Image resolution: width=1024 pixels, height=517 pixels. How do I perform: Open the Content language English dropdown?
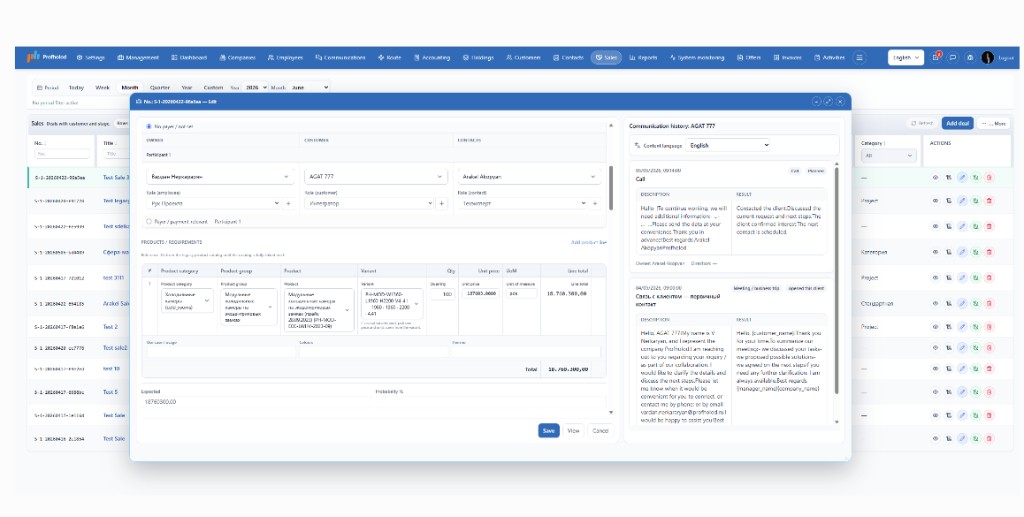pos(728,146)
